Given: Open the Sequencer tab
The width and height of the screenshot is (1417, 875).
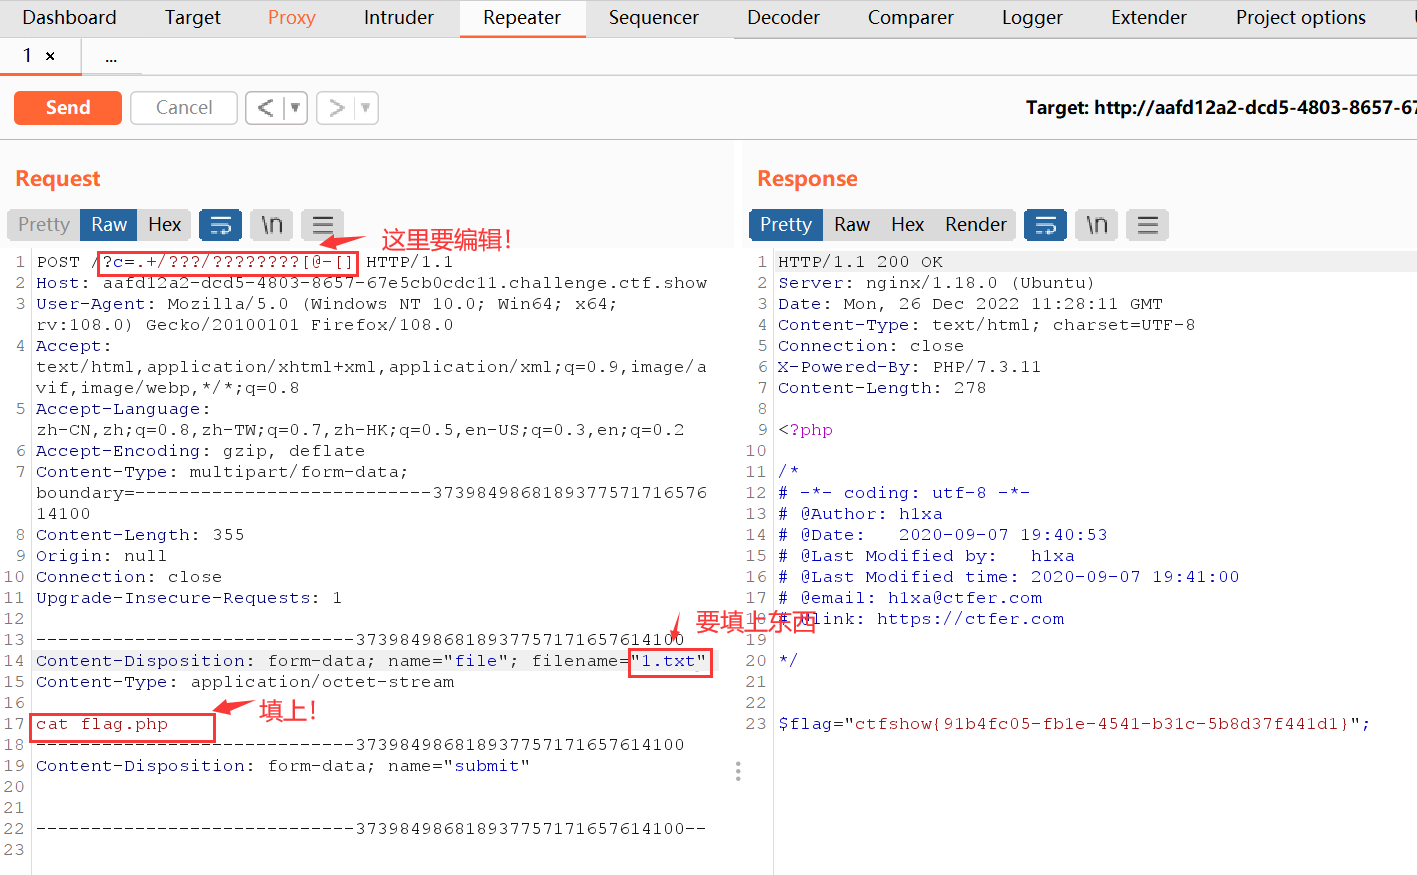Looking at the screenshot, I should click(x=653, y=18).
